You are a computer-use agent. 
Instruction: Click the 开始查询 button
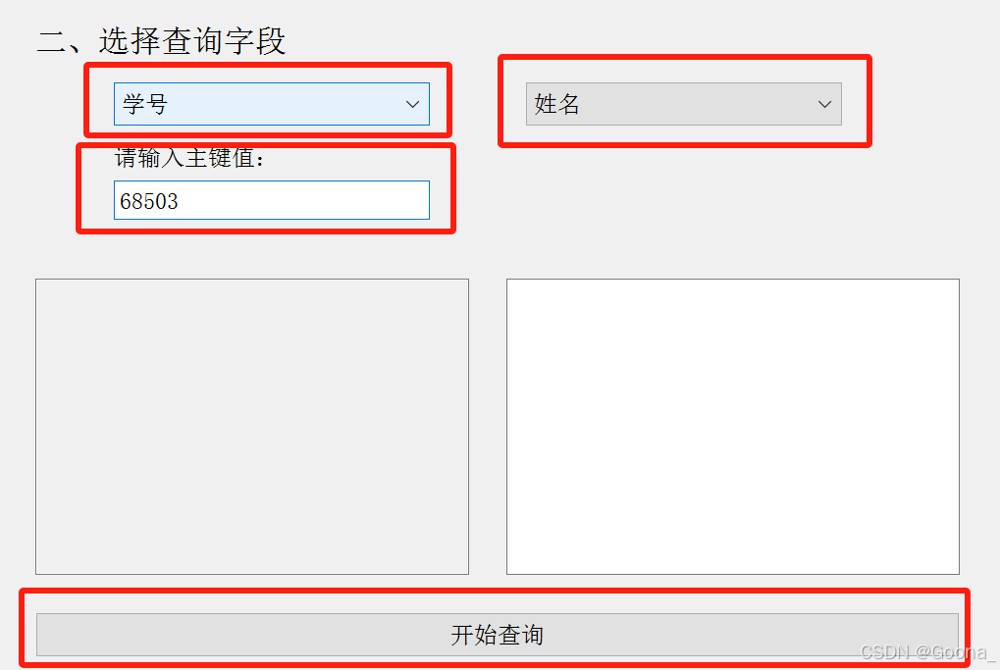pos(497,634)
